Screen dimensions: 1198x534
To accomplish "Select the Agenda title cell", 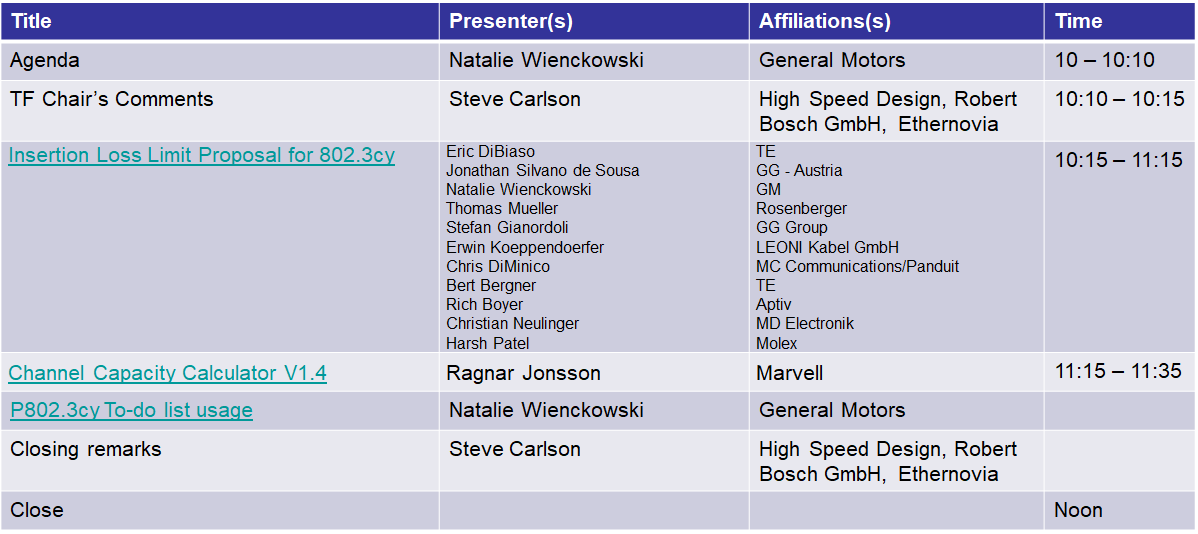I will click(x=220, y=60).
